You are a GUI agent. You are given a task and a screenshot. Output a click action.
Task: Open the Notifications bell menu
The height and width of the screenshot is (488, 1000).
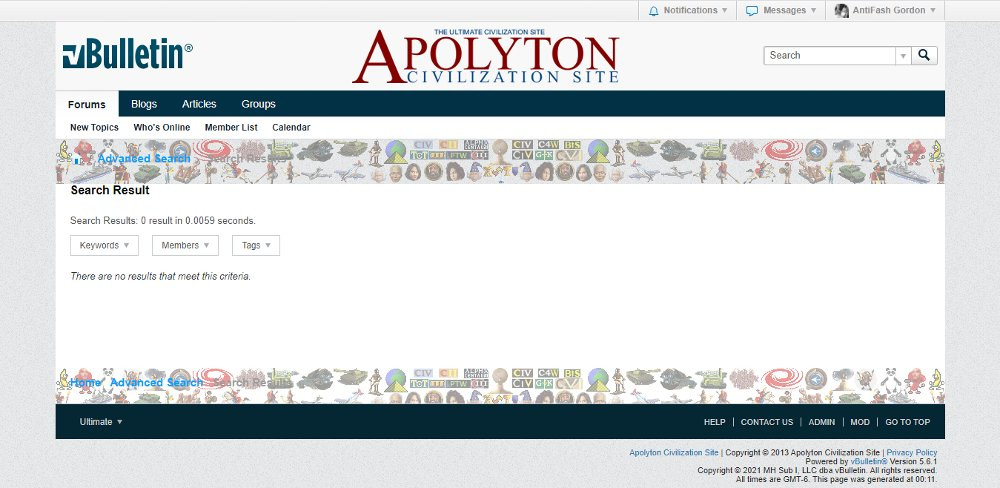click(x=688, y=10)
